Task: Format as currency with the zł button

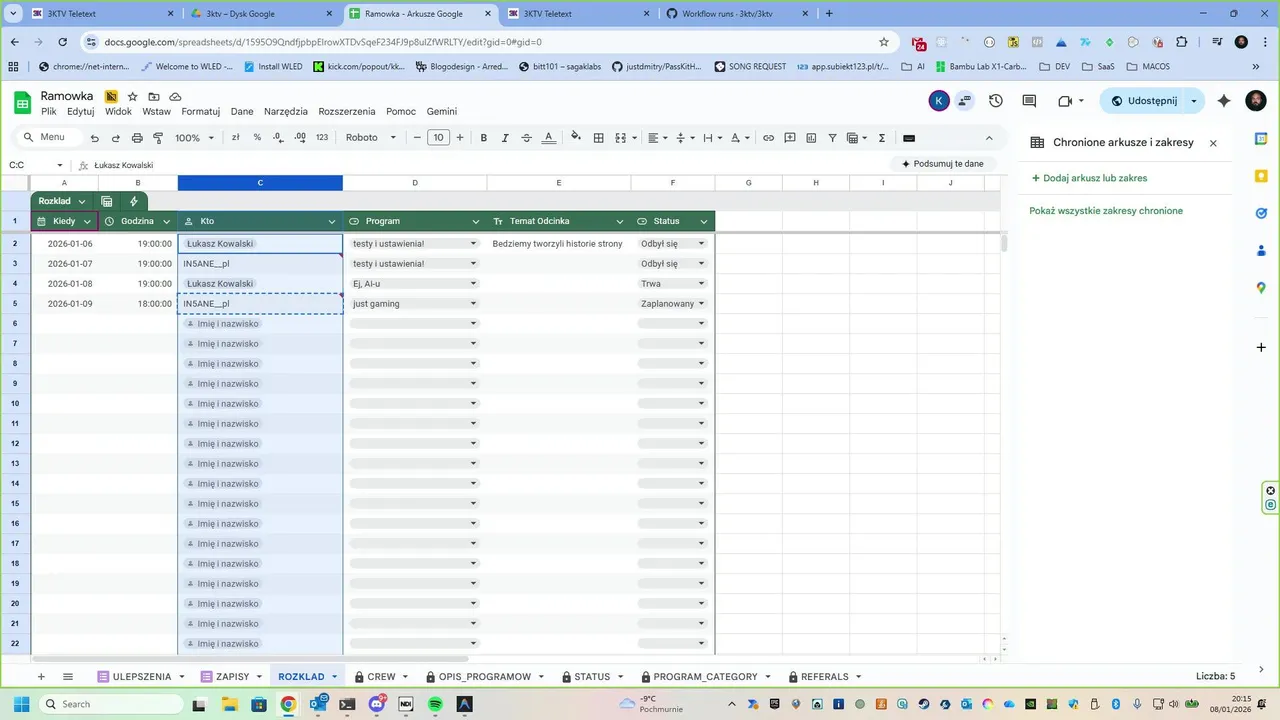Action: (x=236, y=138)
